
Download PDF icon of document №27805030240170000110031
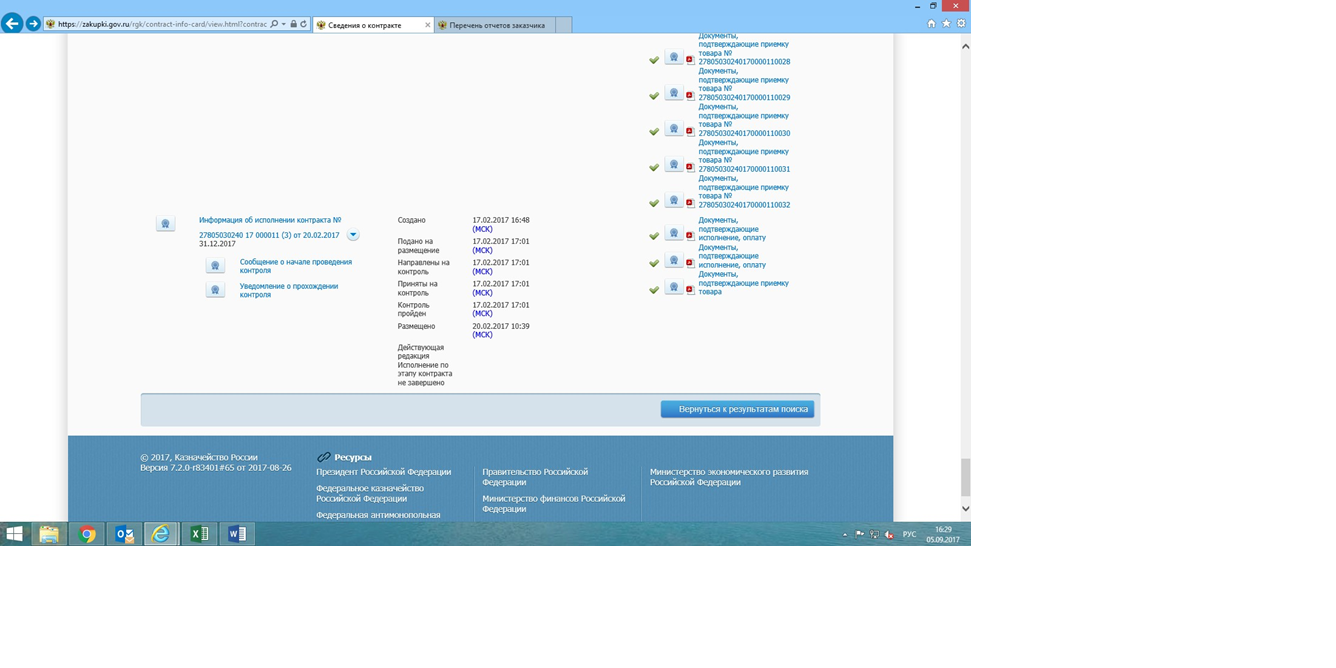690,168
